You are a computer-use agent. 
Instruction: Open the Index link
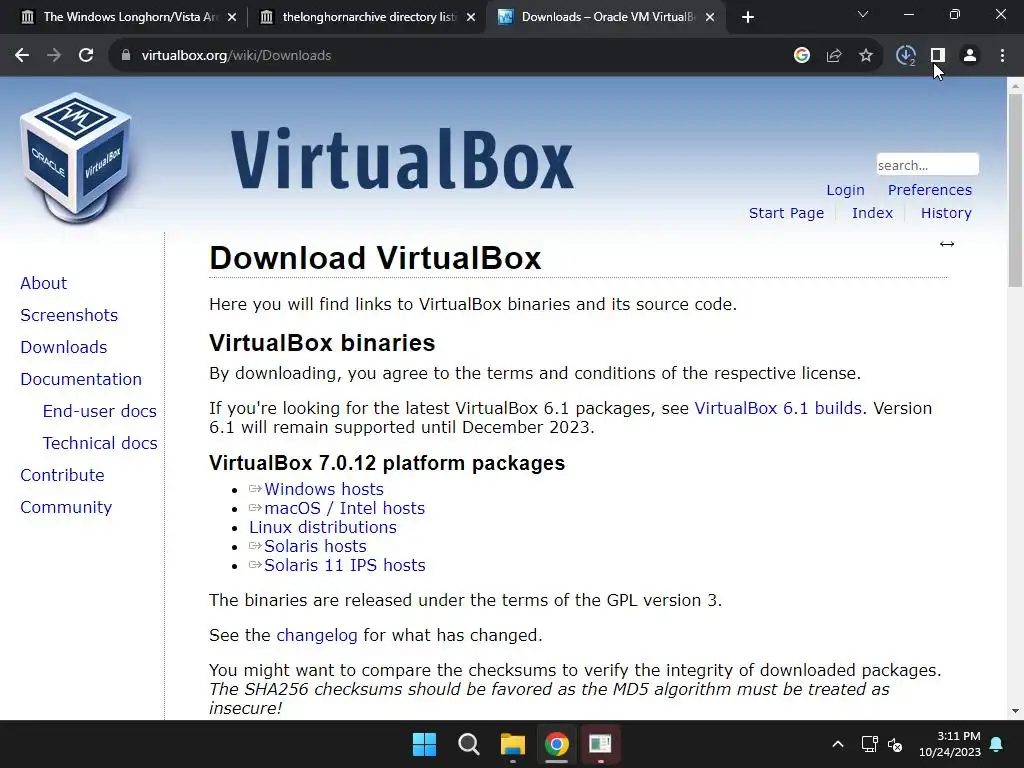[x=872, y=213]
